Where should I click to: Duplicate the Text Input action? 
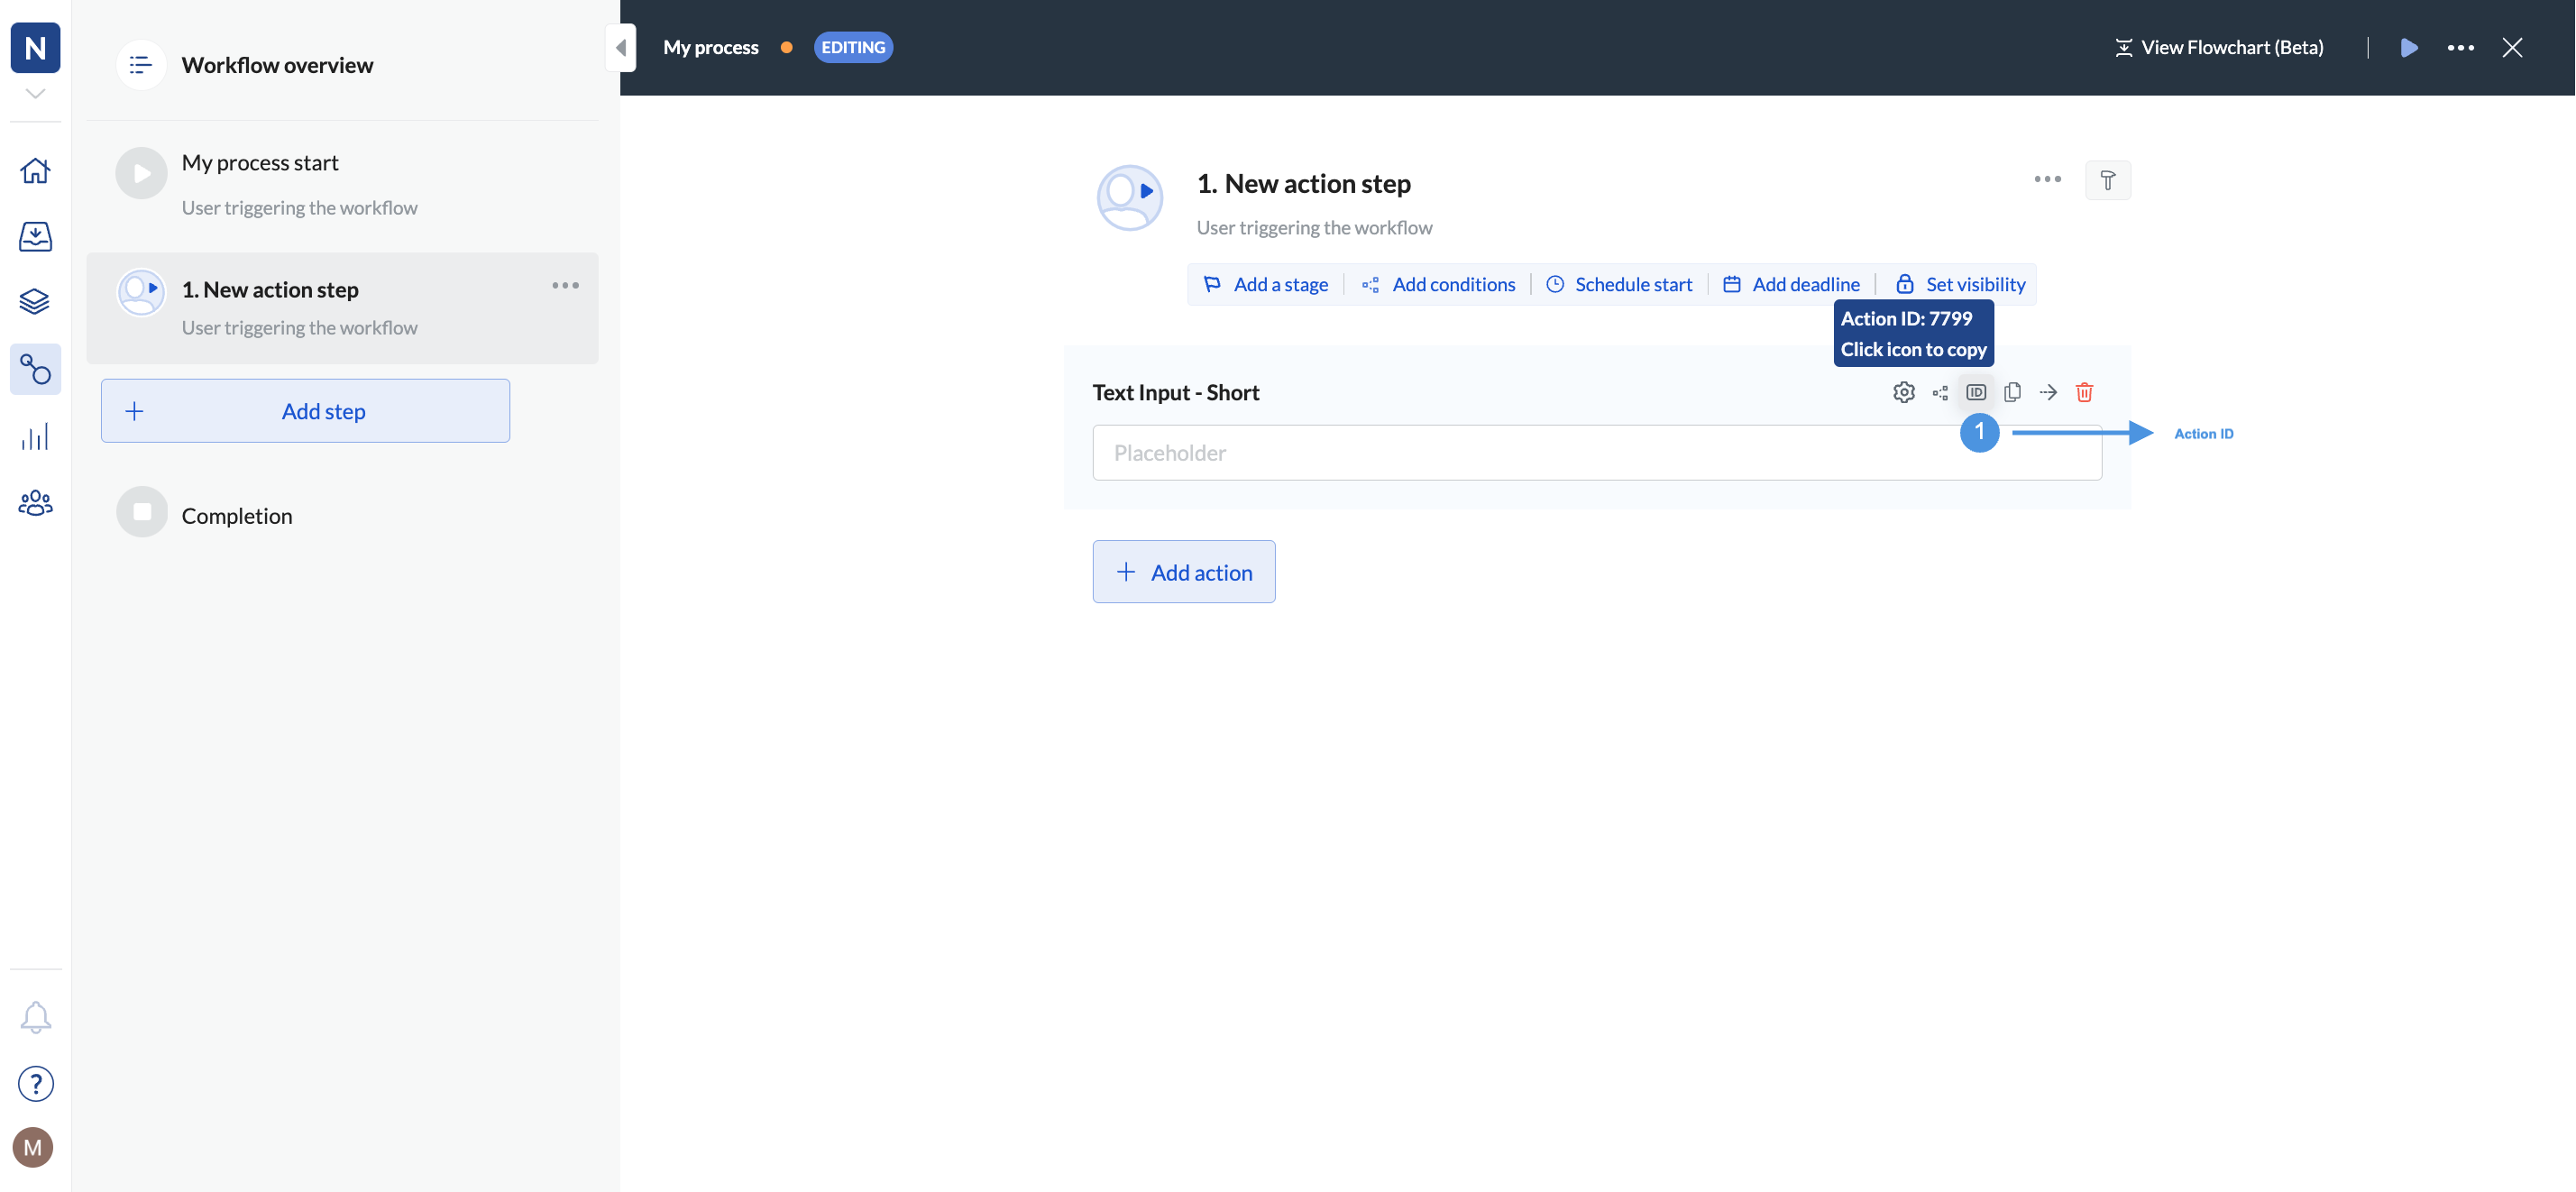coord(2013,392)
